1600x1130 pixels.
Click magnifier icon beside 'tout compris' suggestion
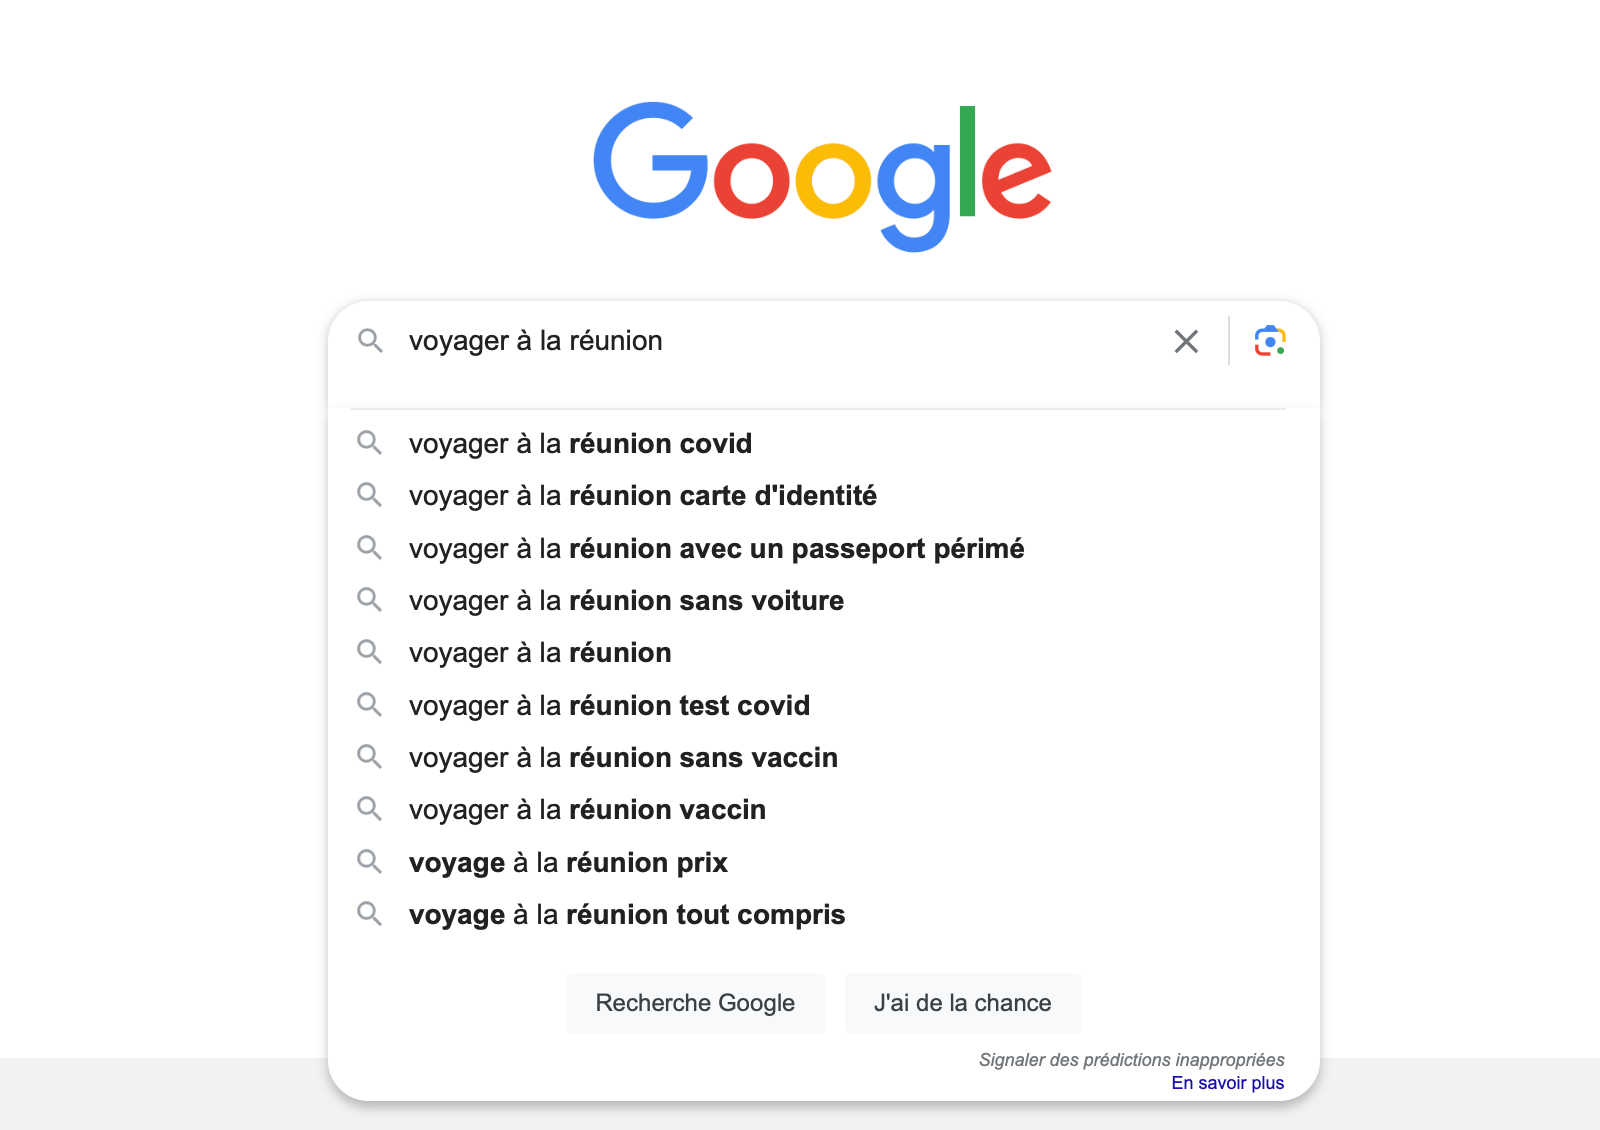[x=370, y=914]
